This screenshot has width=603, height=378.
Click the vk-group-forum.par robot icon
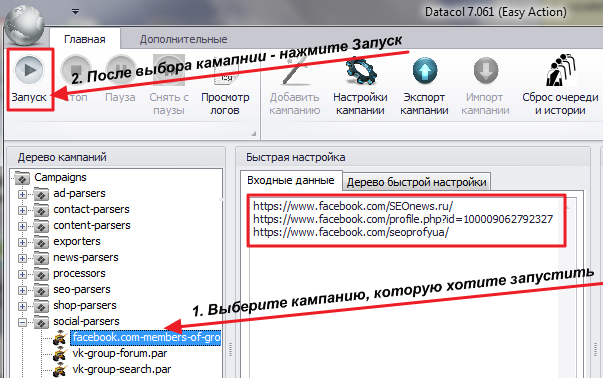(x=60, y=354)
